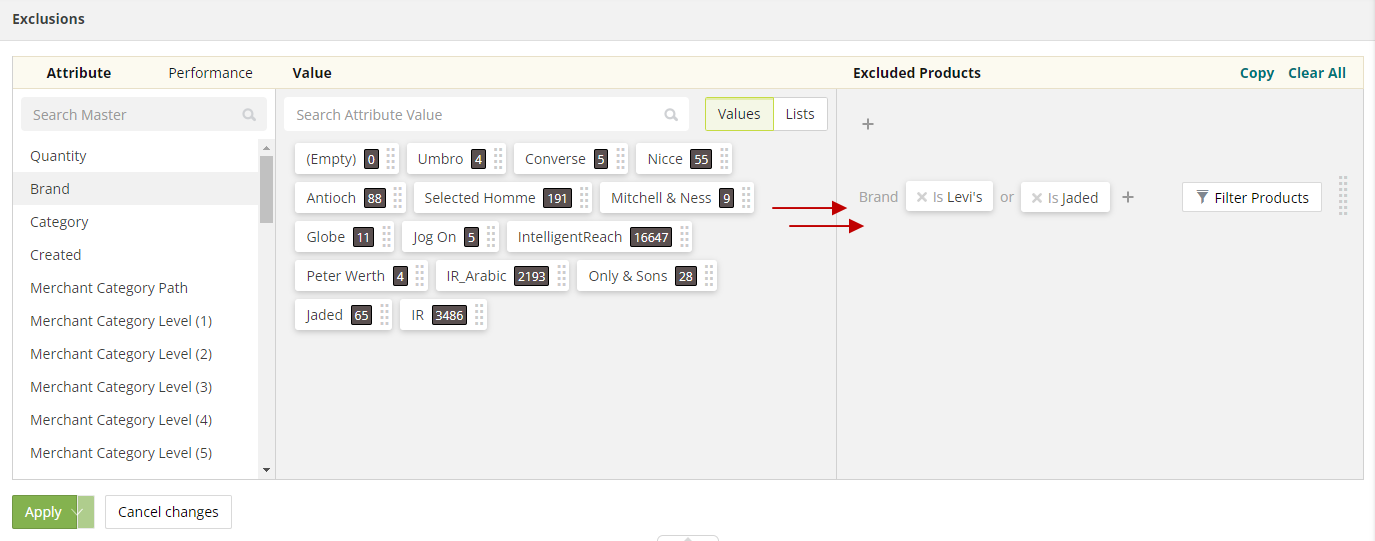
Task: Remove the Is Jaded condition with its X
Action: (x=1037, y=198)
